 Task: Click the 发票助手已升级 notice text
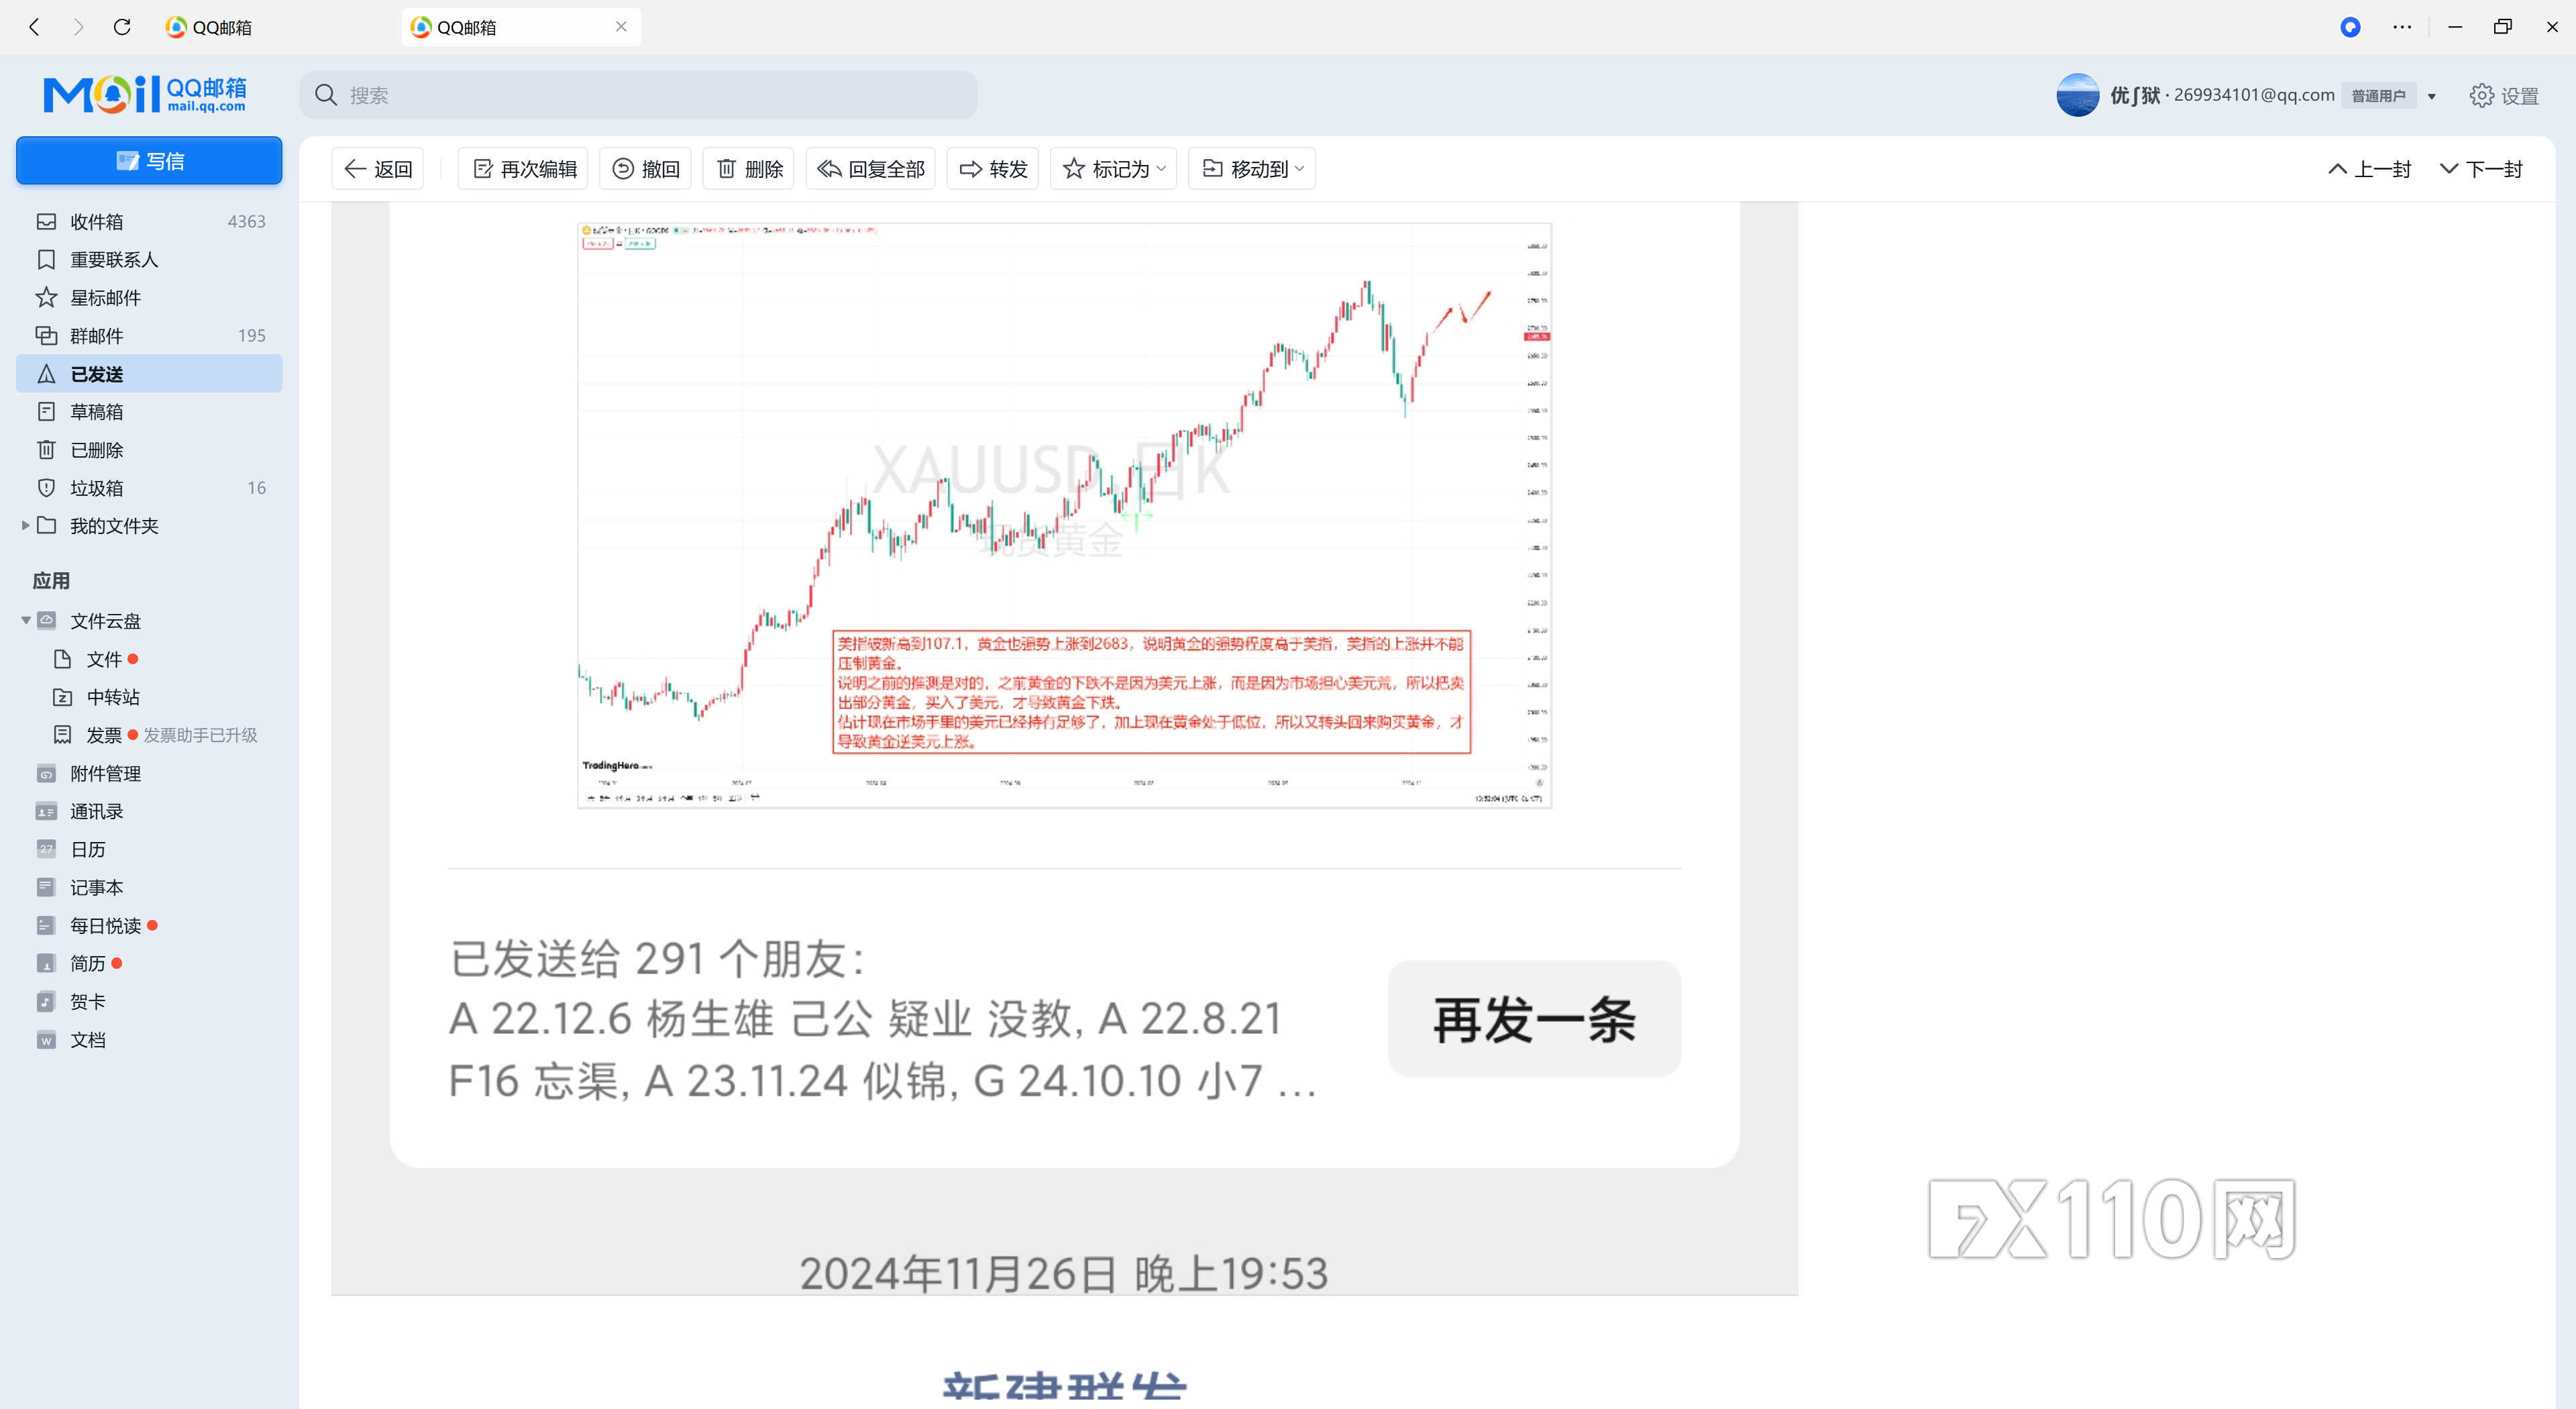[200, 735]
